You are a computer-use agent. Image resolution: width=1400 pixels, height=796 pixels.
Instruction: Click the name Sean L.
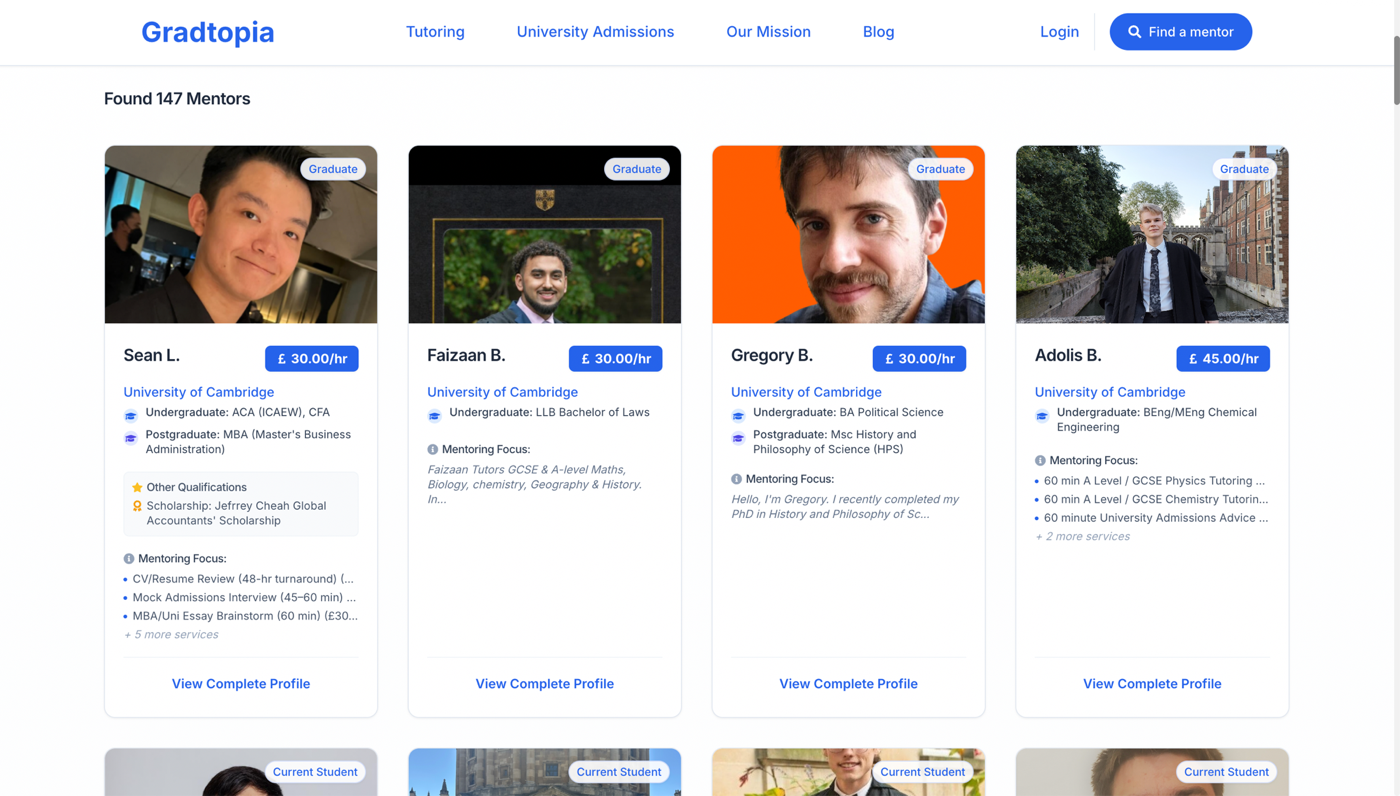pos(152,355)
